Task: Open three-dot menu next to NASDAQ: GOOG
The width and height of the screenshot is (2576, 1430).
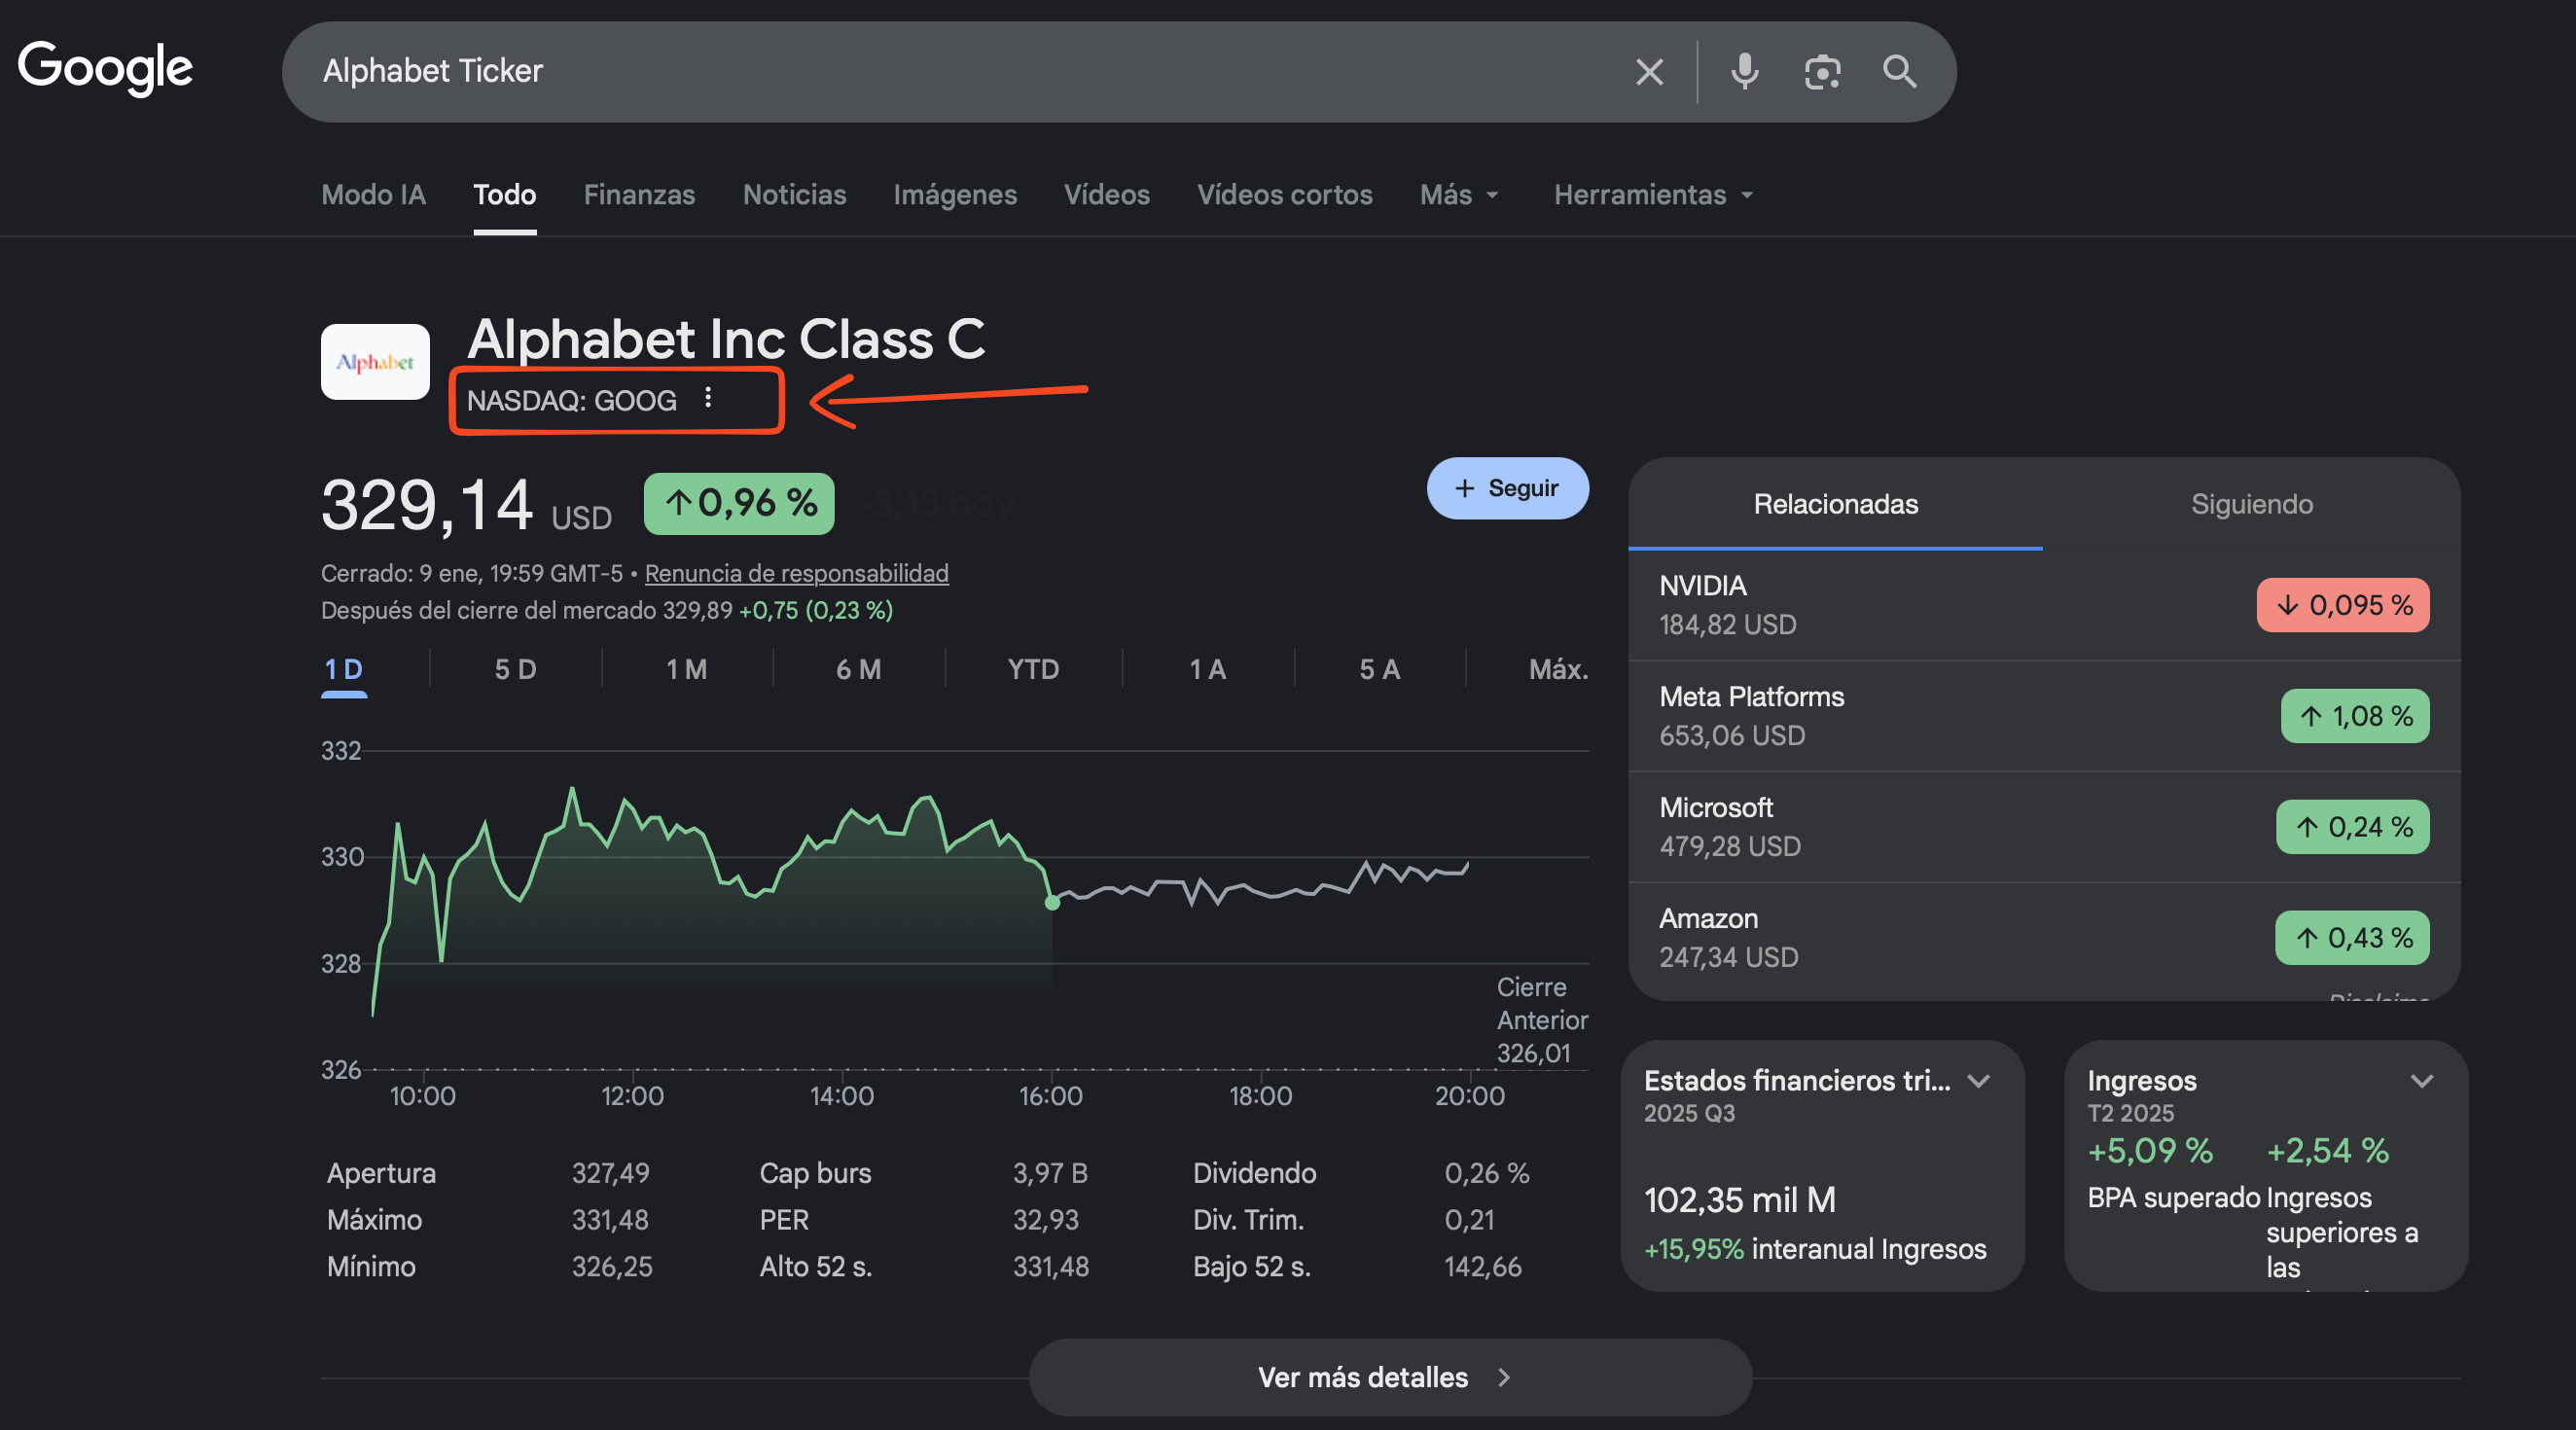Action: coord(708,398)
